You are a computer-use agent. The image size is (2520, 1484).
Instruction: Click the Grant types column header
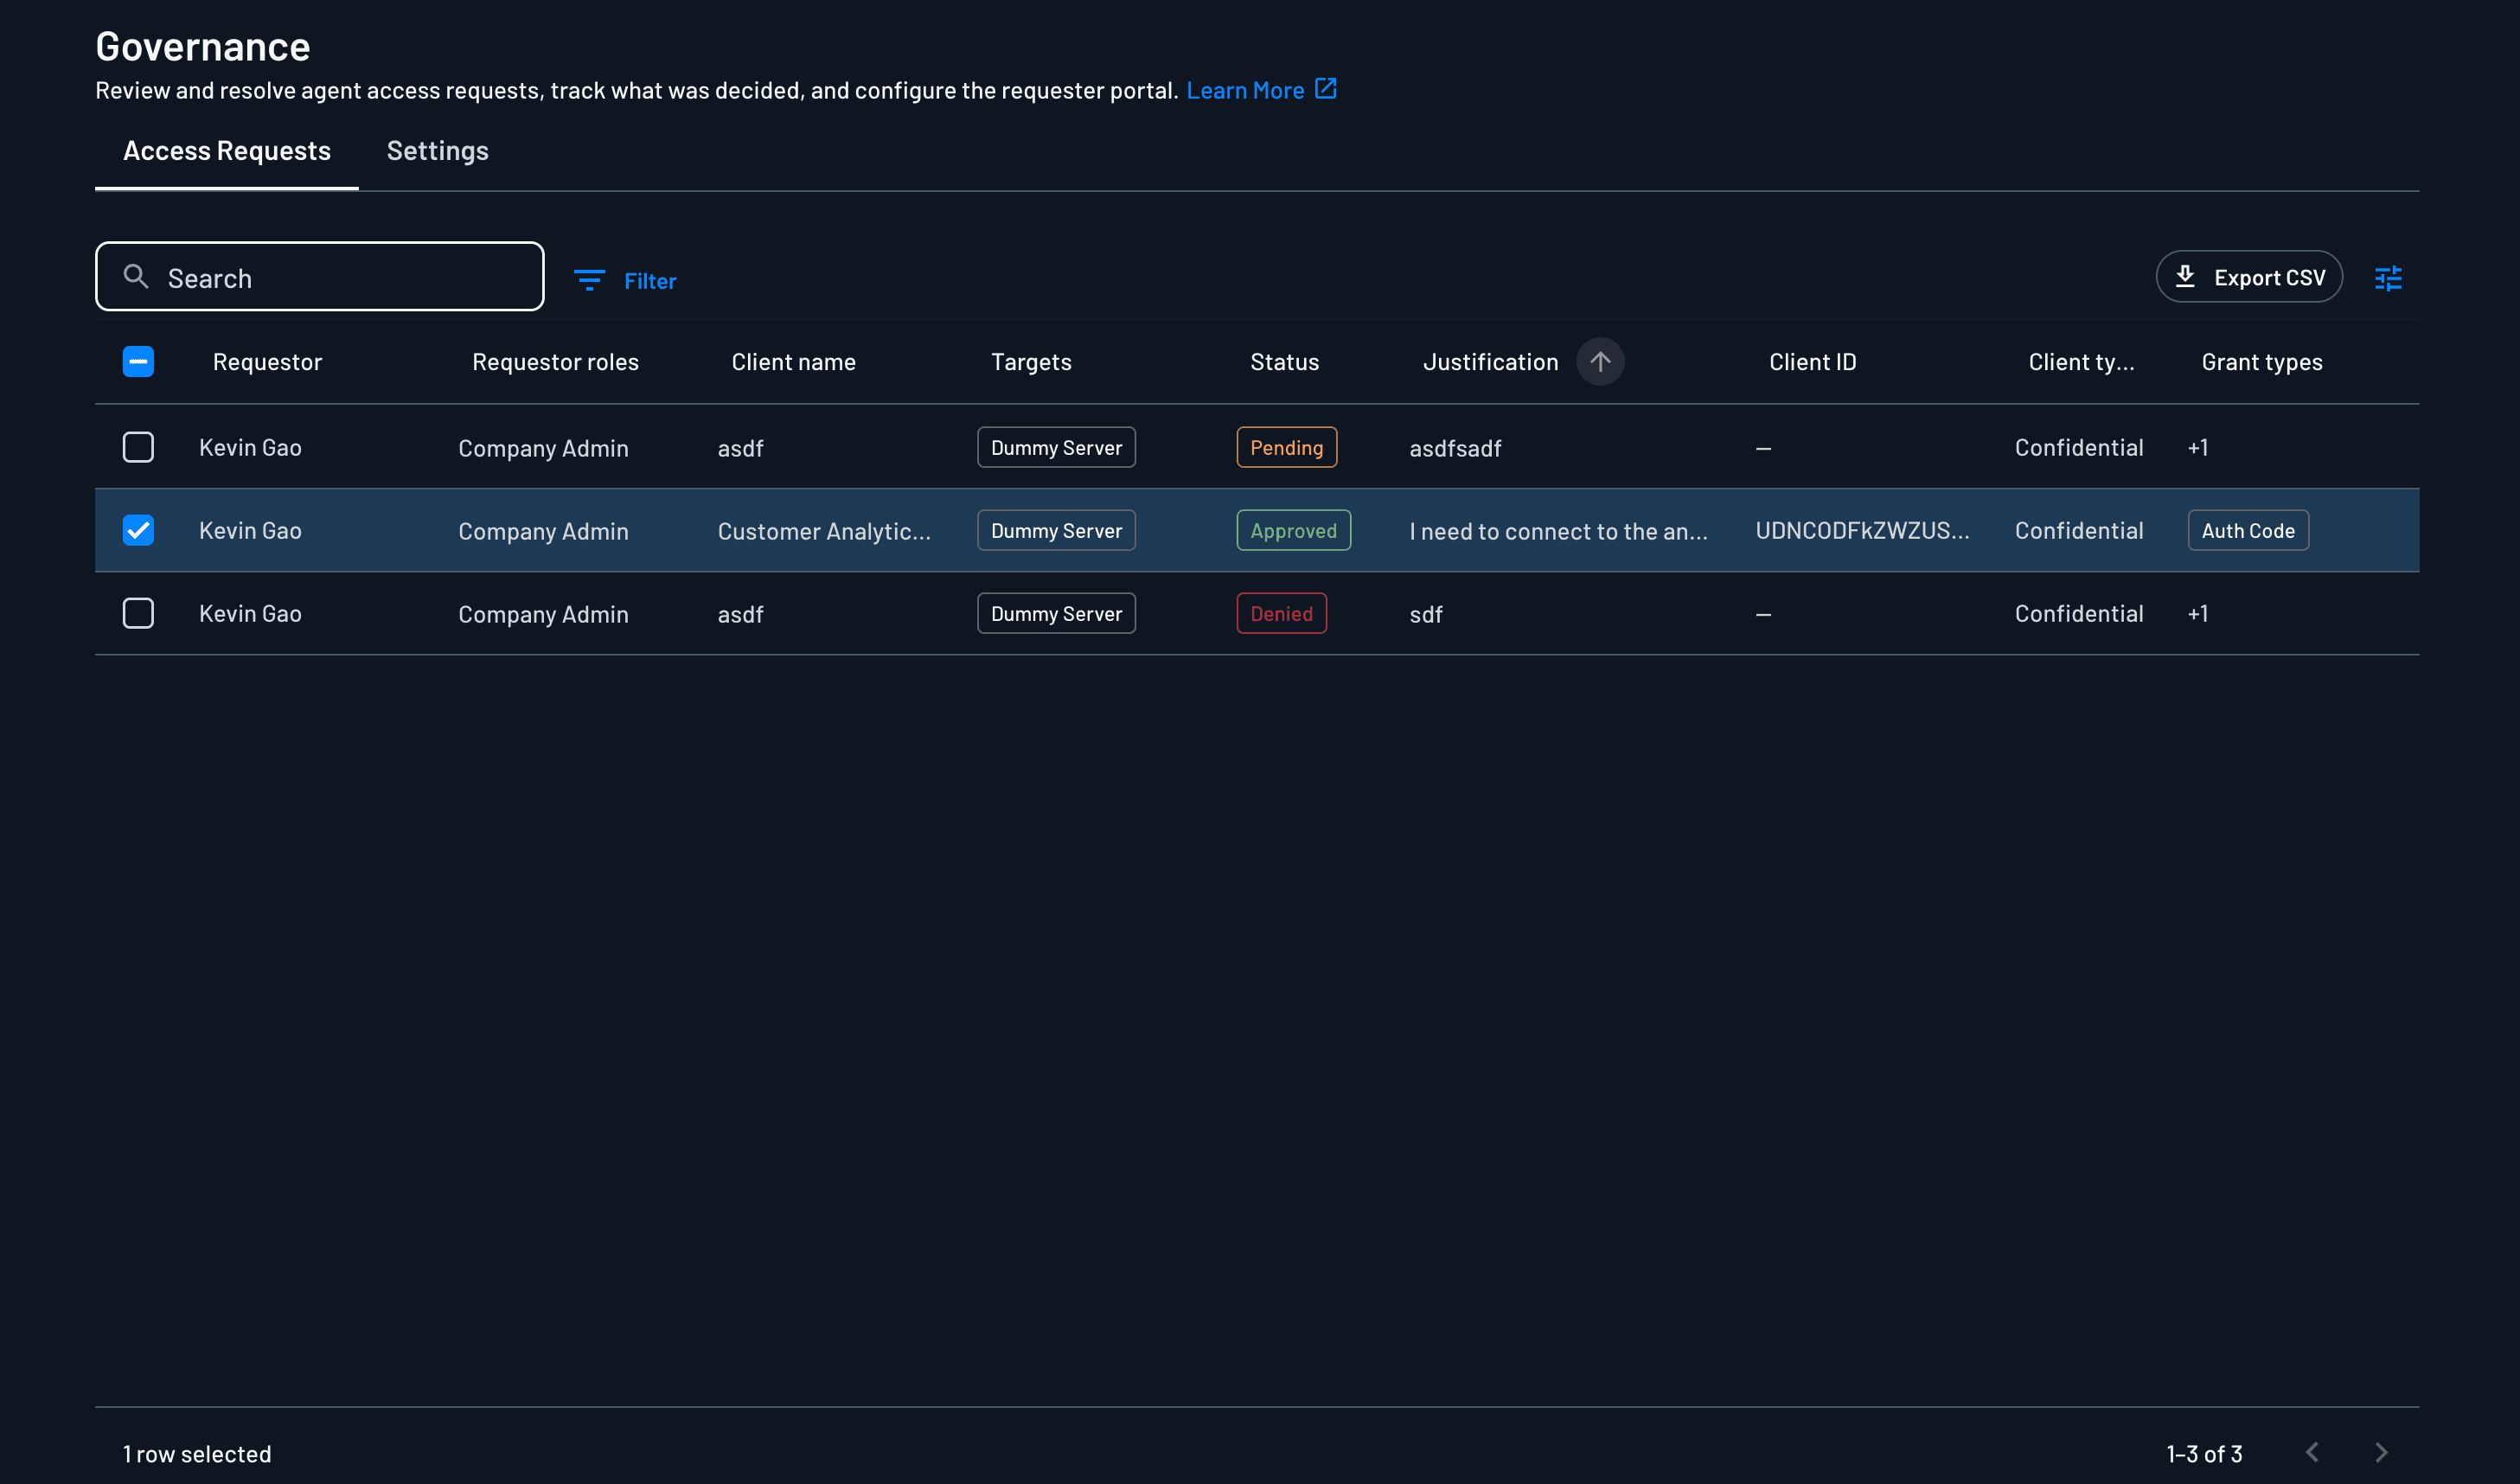coord(2261,362)
